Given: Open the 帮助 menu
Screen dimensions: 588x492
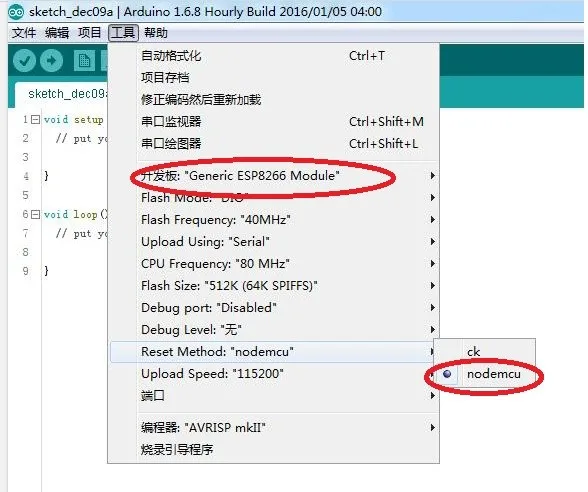Looking at the screenshot, I should tap(156, 33).
